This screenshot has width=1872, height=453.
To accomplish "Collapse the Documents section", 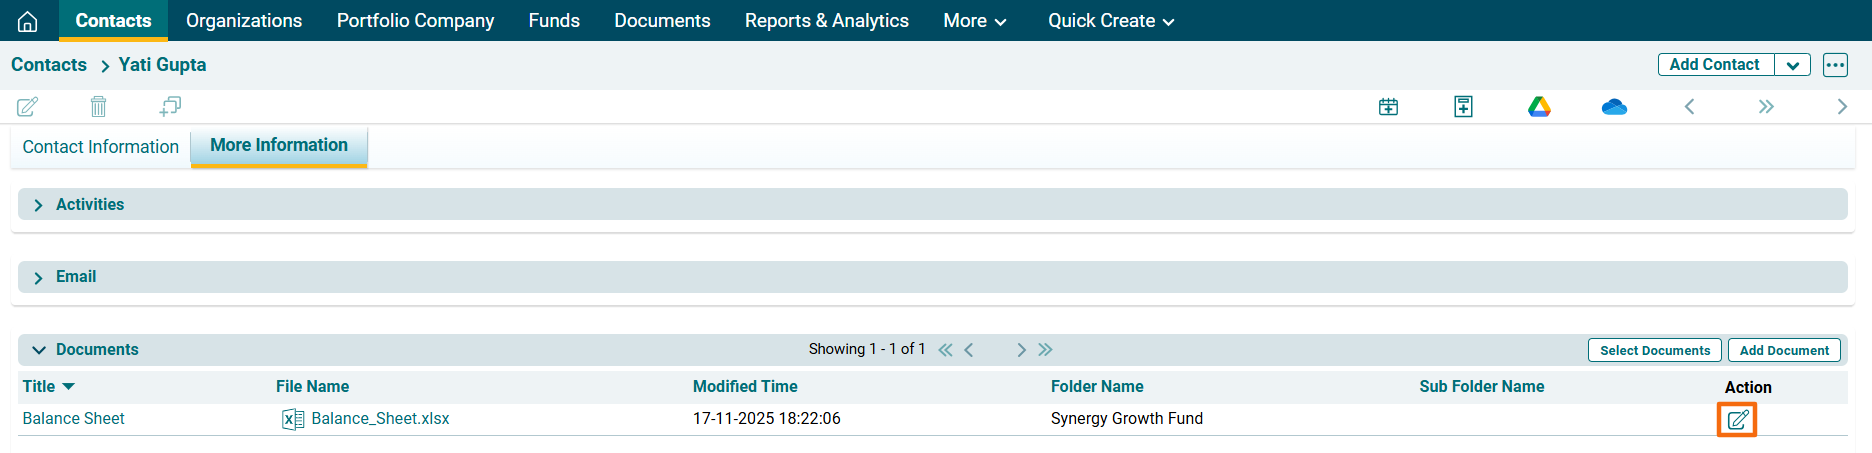I will click(x=39, y=350).
